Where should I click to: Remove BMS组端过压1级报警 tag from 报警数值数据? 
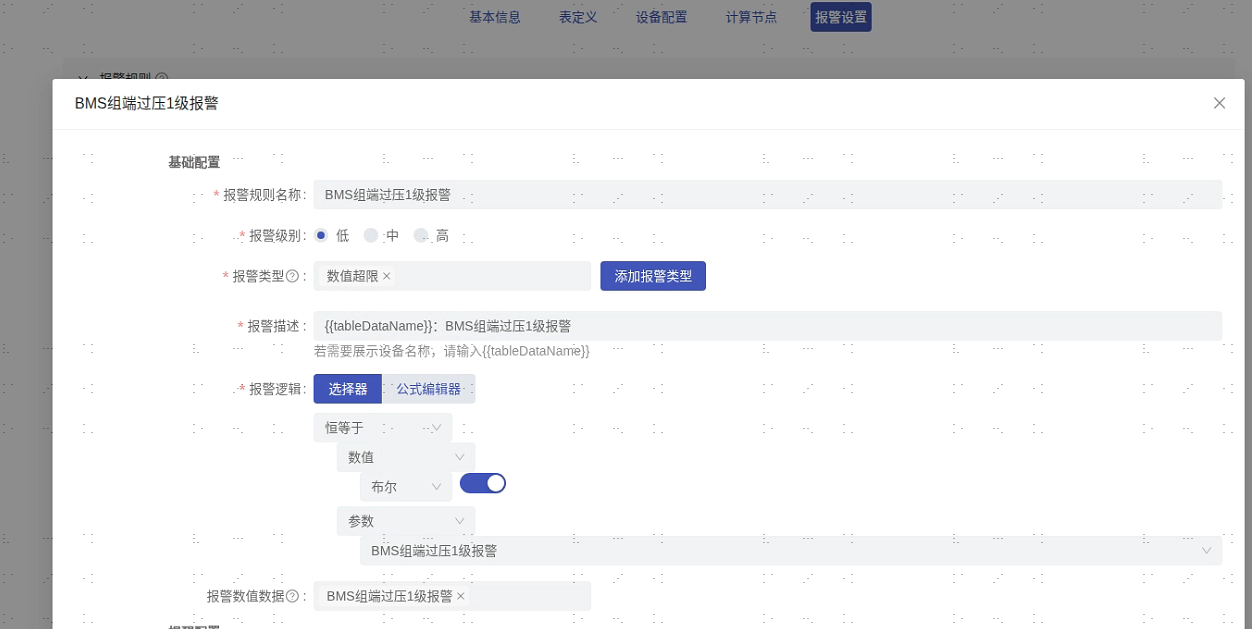tap(461, 596)
